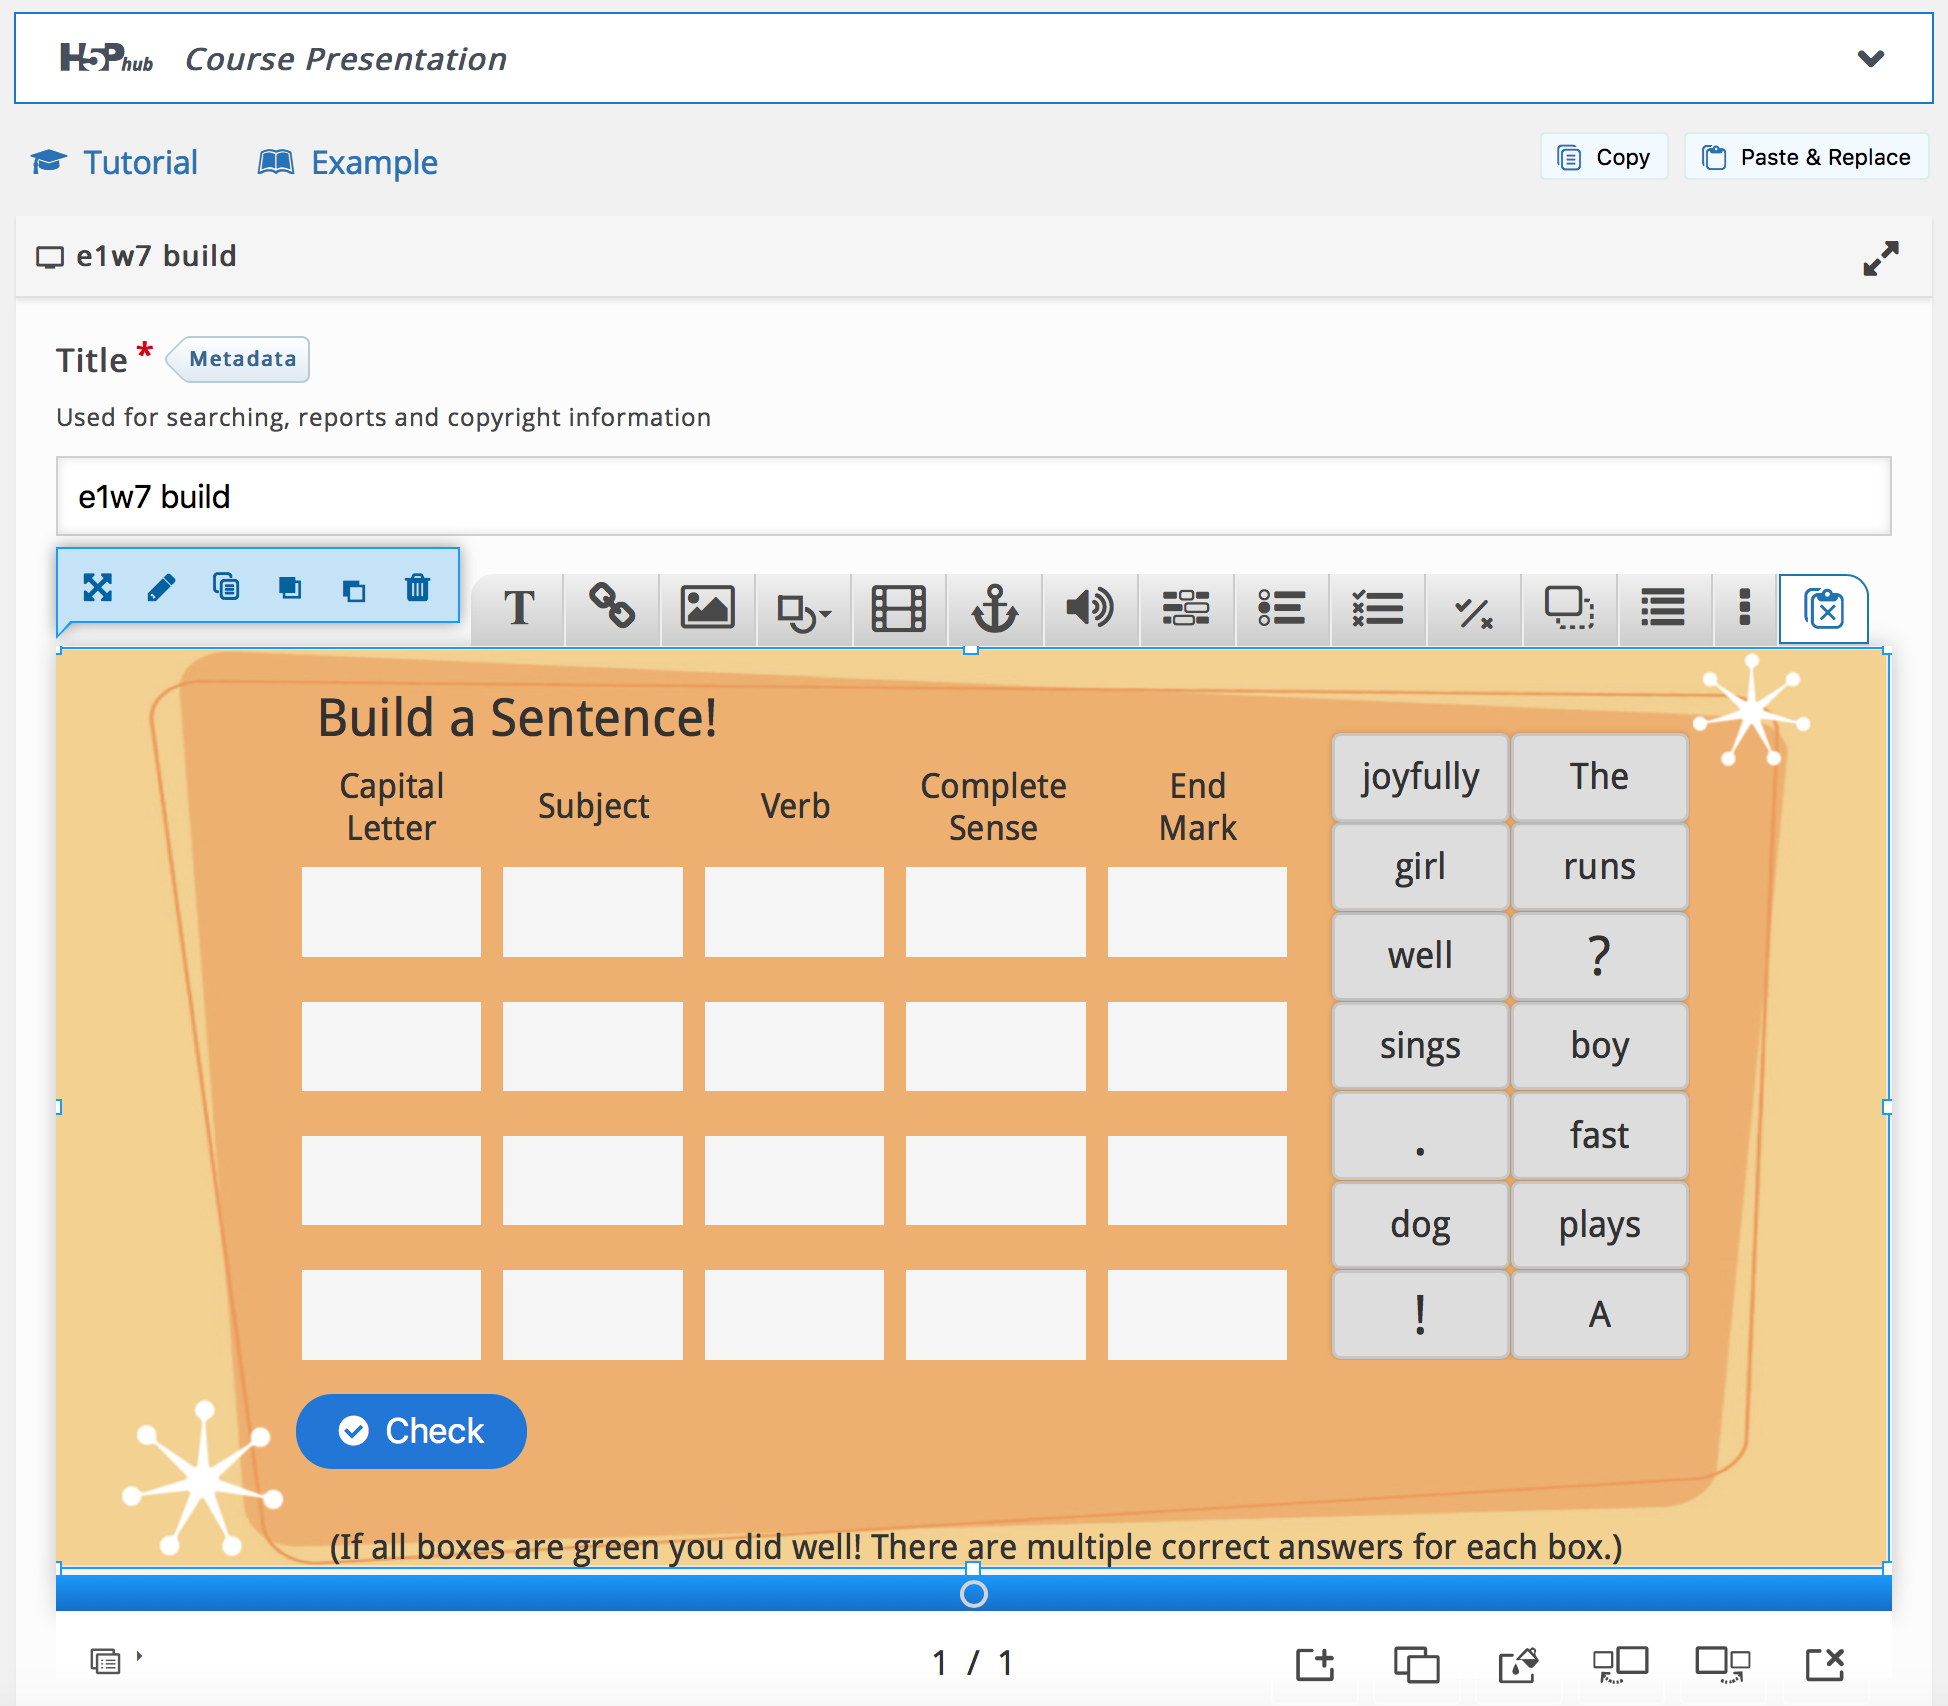The height and width of the screenshot is (1706, 1948).
Task: Add a new slide
Action: click(x=1315, y=1664)
